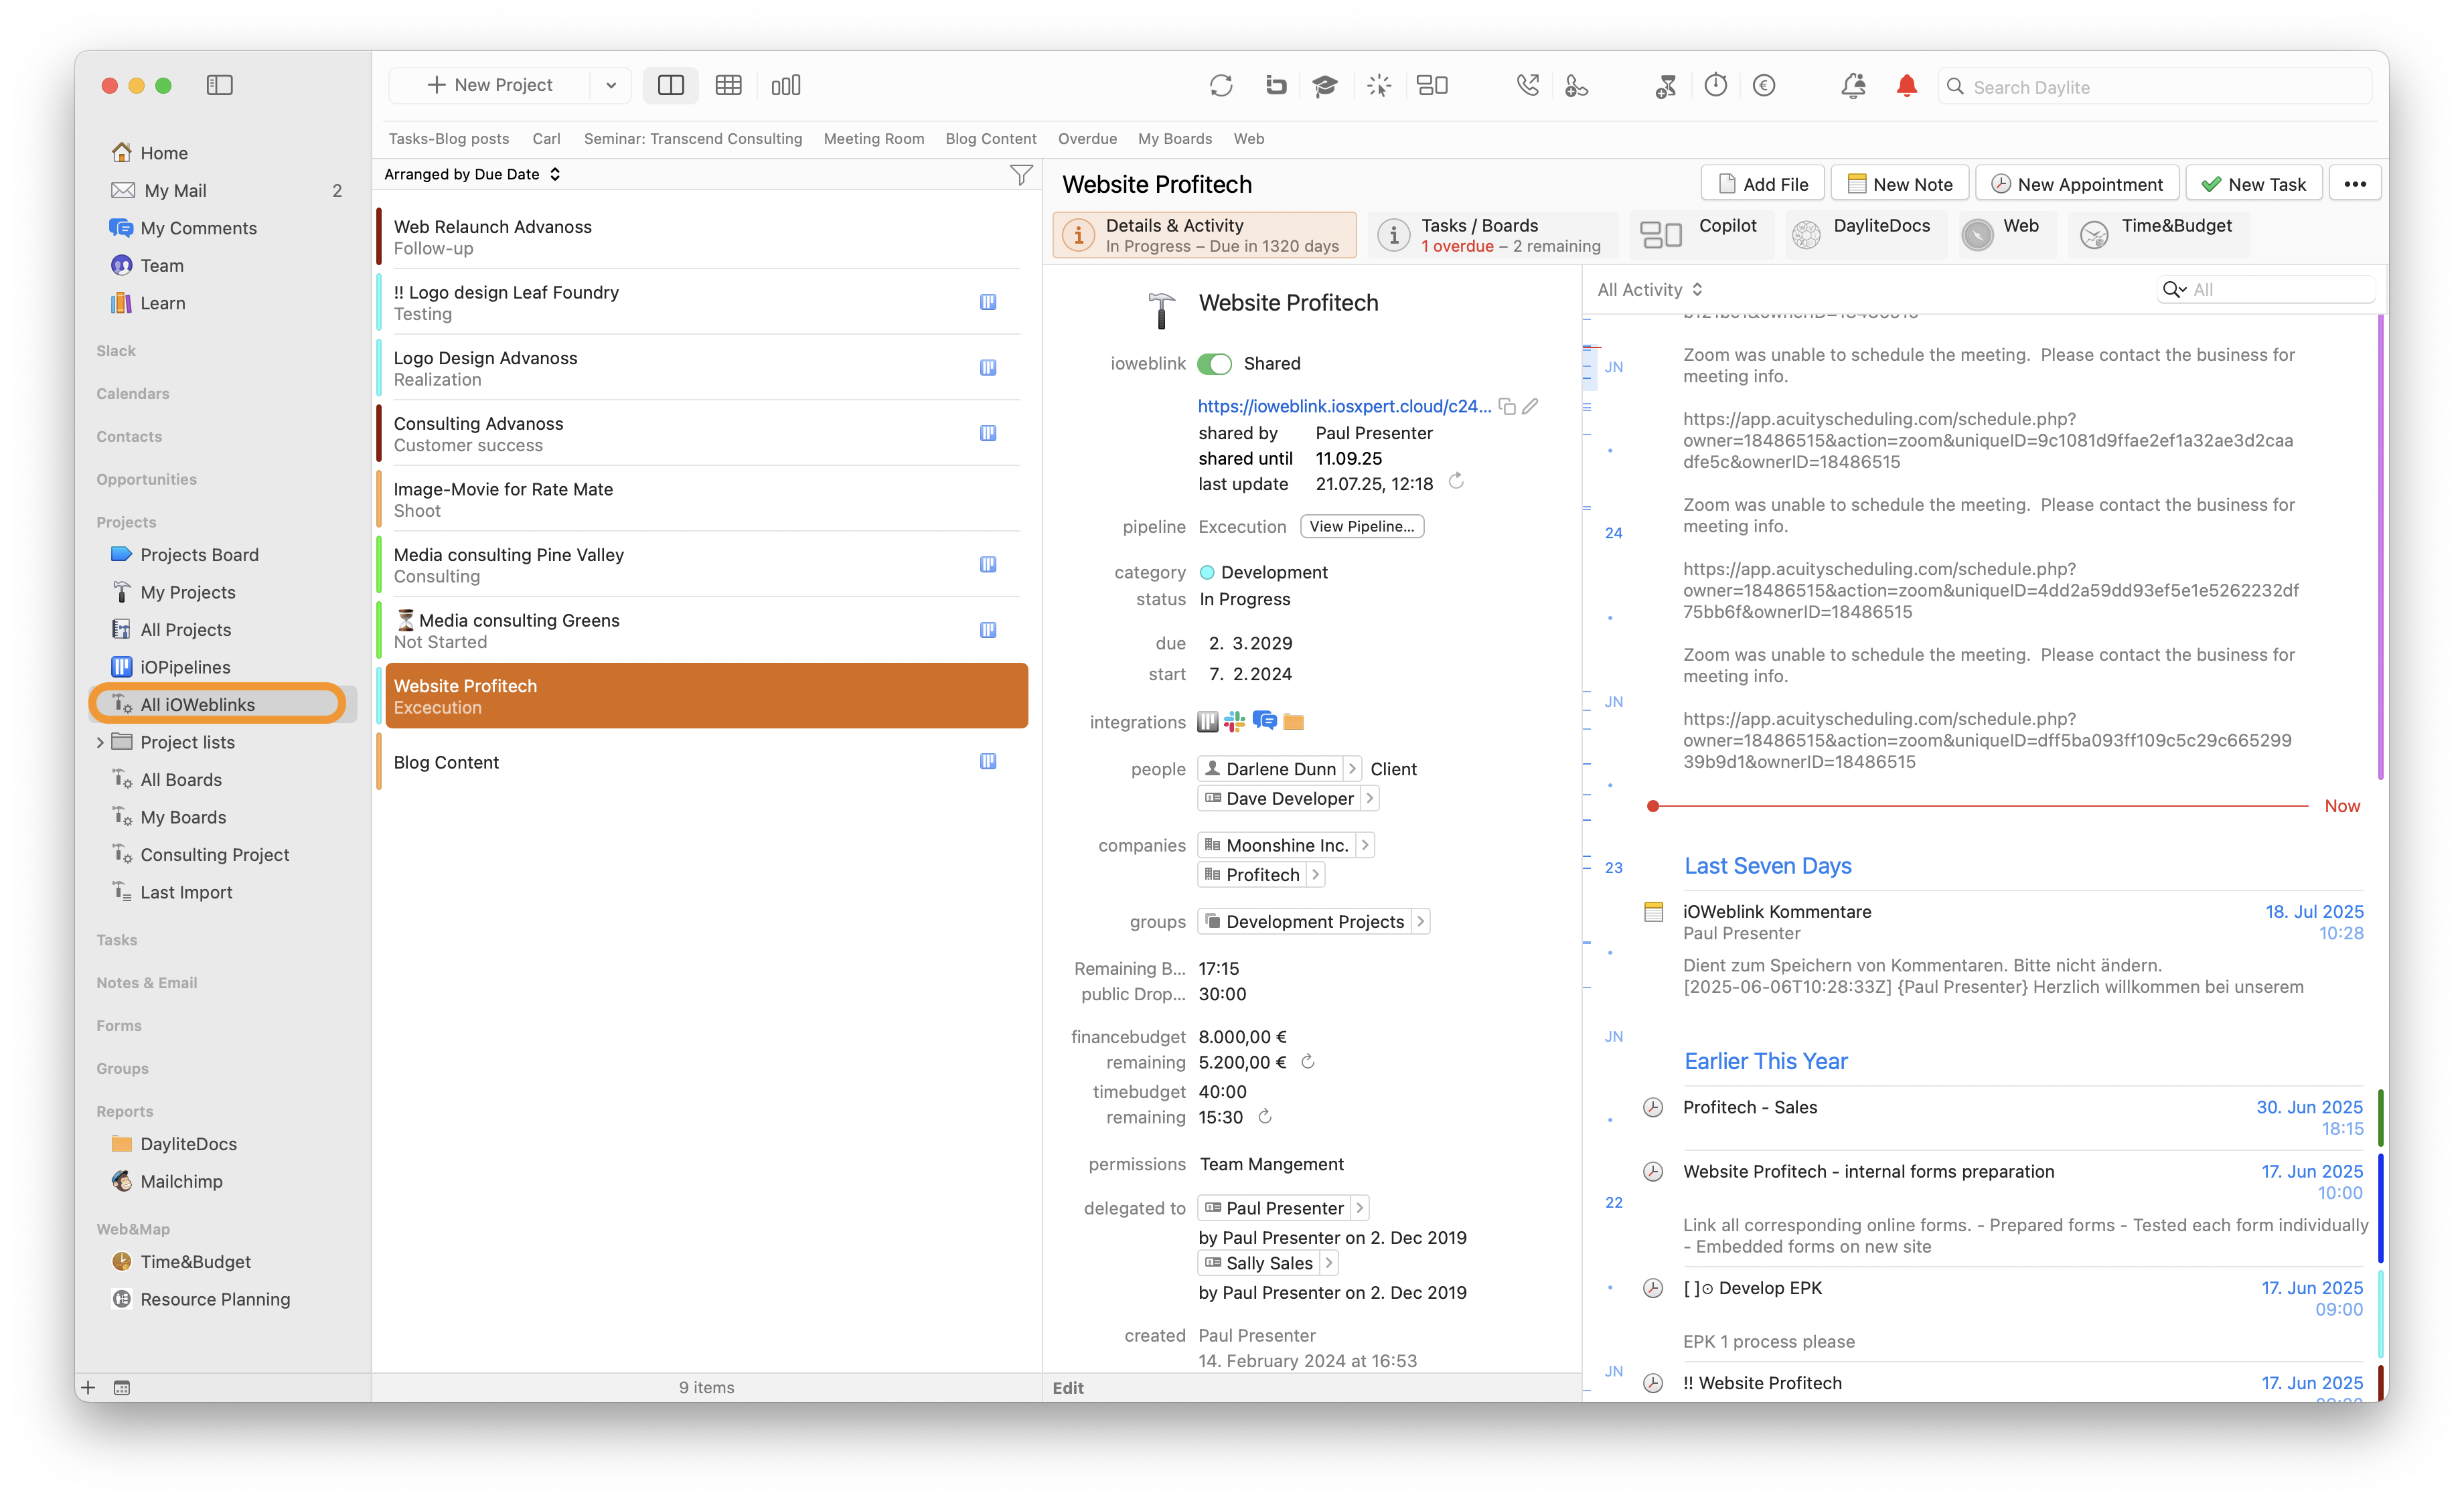Toggle the ioweblink Shared switch
2464x1501 pixels.
(1214, 364)
